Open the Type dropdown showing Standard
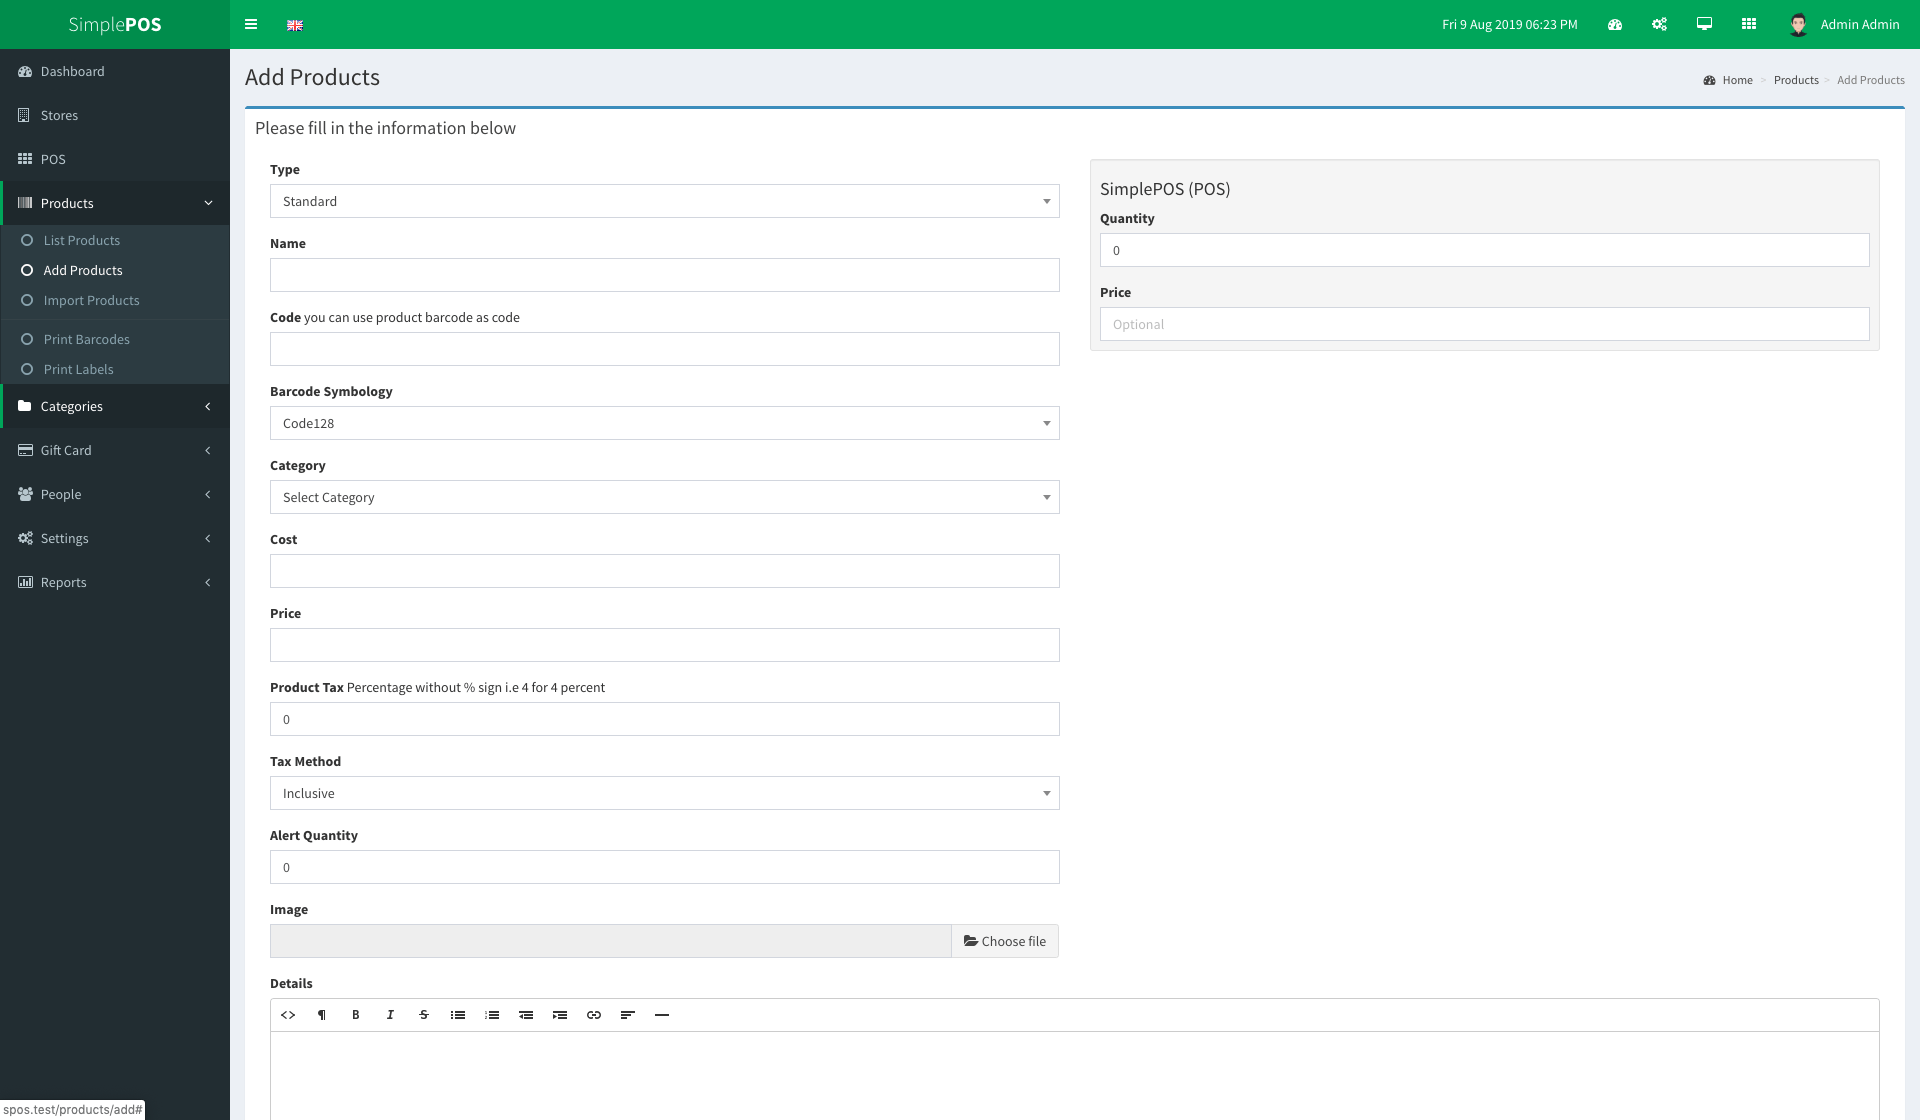This screenshot has width=1920, height=1120. click(665, 201)
